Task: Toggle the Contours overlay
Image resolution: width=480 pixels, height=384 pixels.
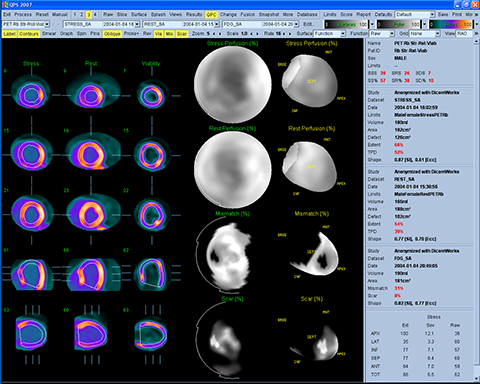Action: tap(29, 34)
